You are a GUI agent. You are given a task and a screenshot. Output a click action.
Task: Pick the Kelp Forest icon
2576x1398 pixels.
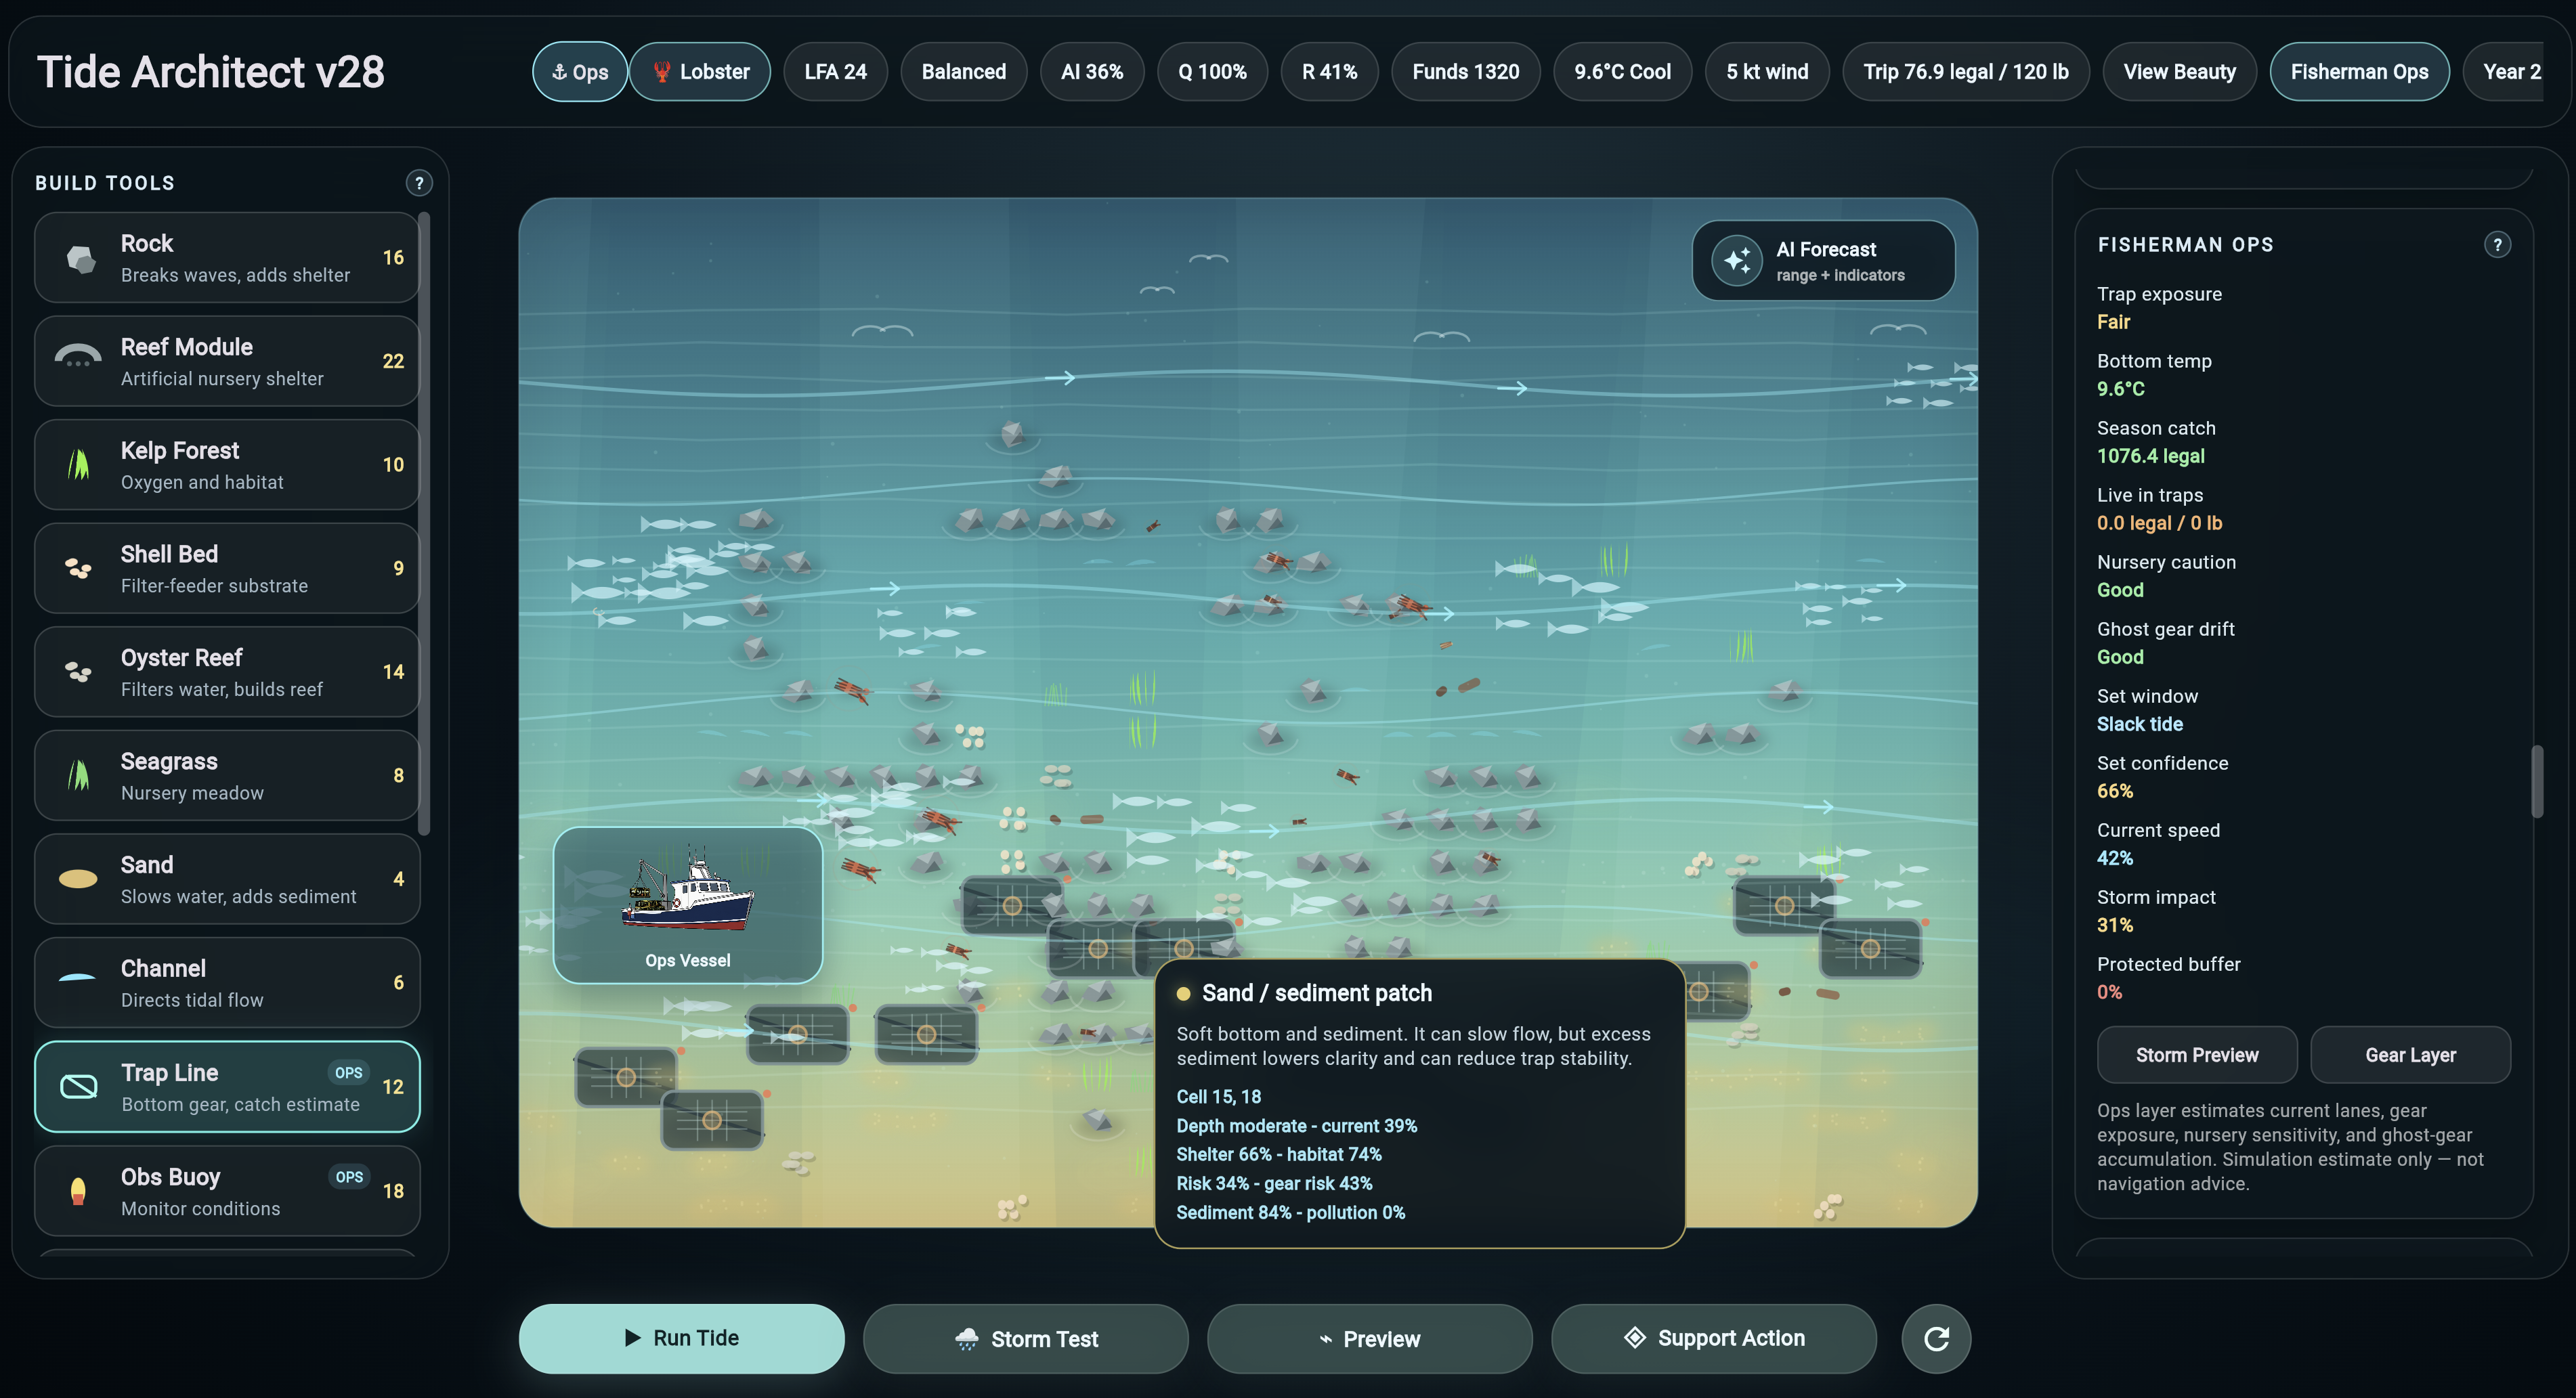78,464
